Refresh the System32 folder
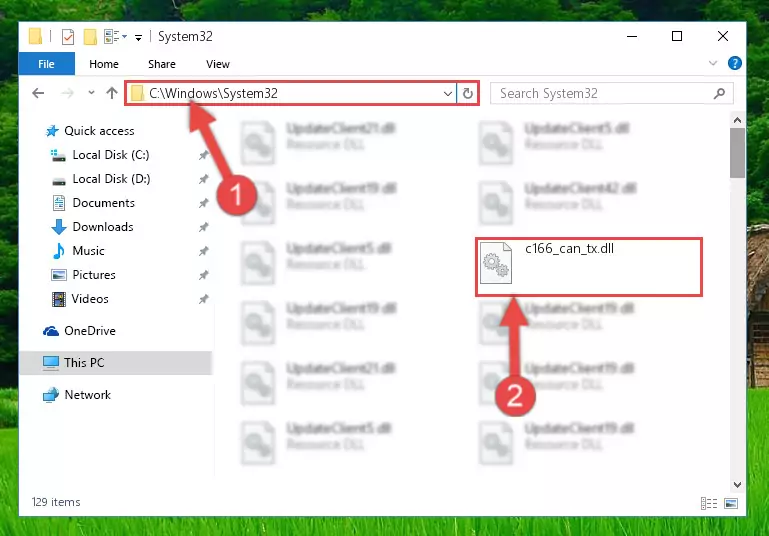769x536 pixels. click(x=468, y=93)
